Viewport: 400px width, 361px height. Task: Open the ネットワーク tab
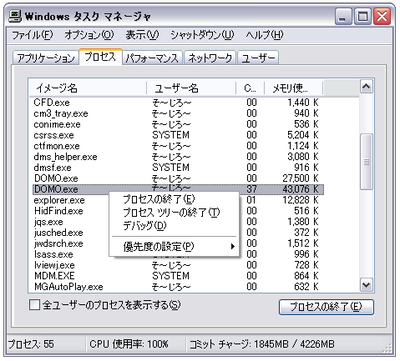point(210,58)
